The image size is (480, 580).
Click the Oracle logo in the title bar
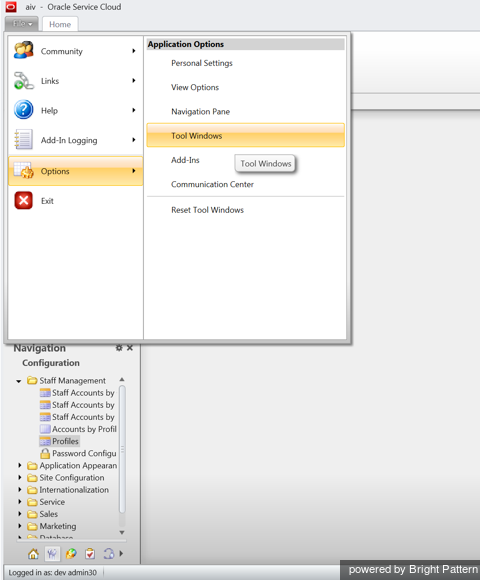(x=11, y=7)
